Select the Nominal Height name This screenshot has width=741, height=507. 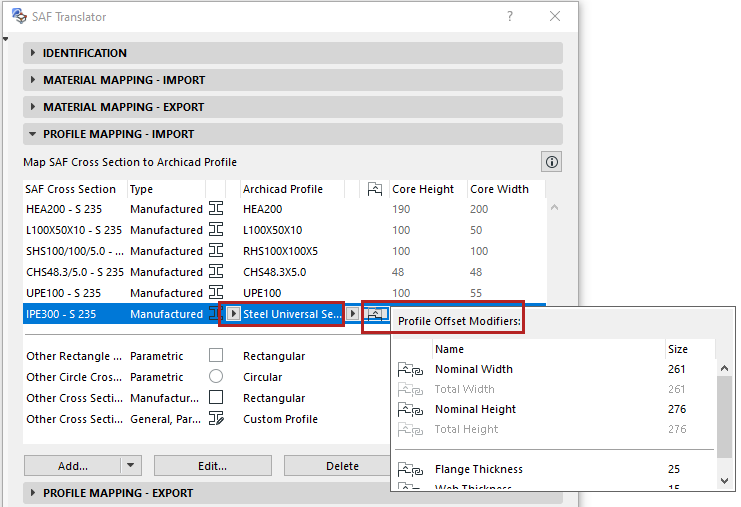(475, 409)
